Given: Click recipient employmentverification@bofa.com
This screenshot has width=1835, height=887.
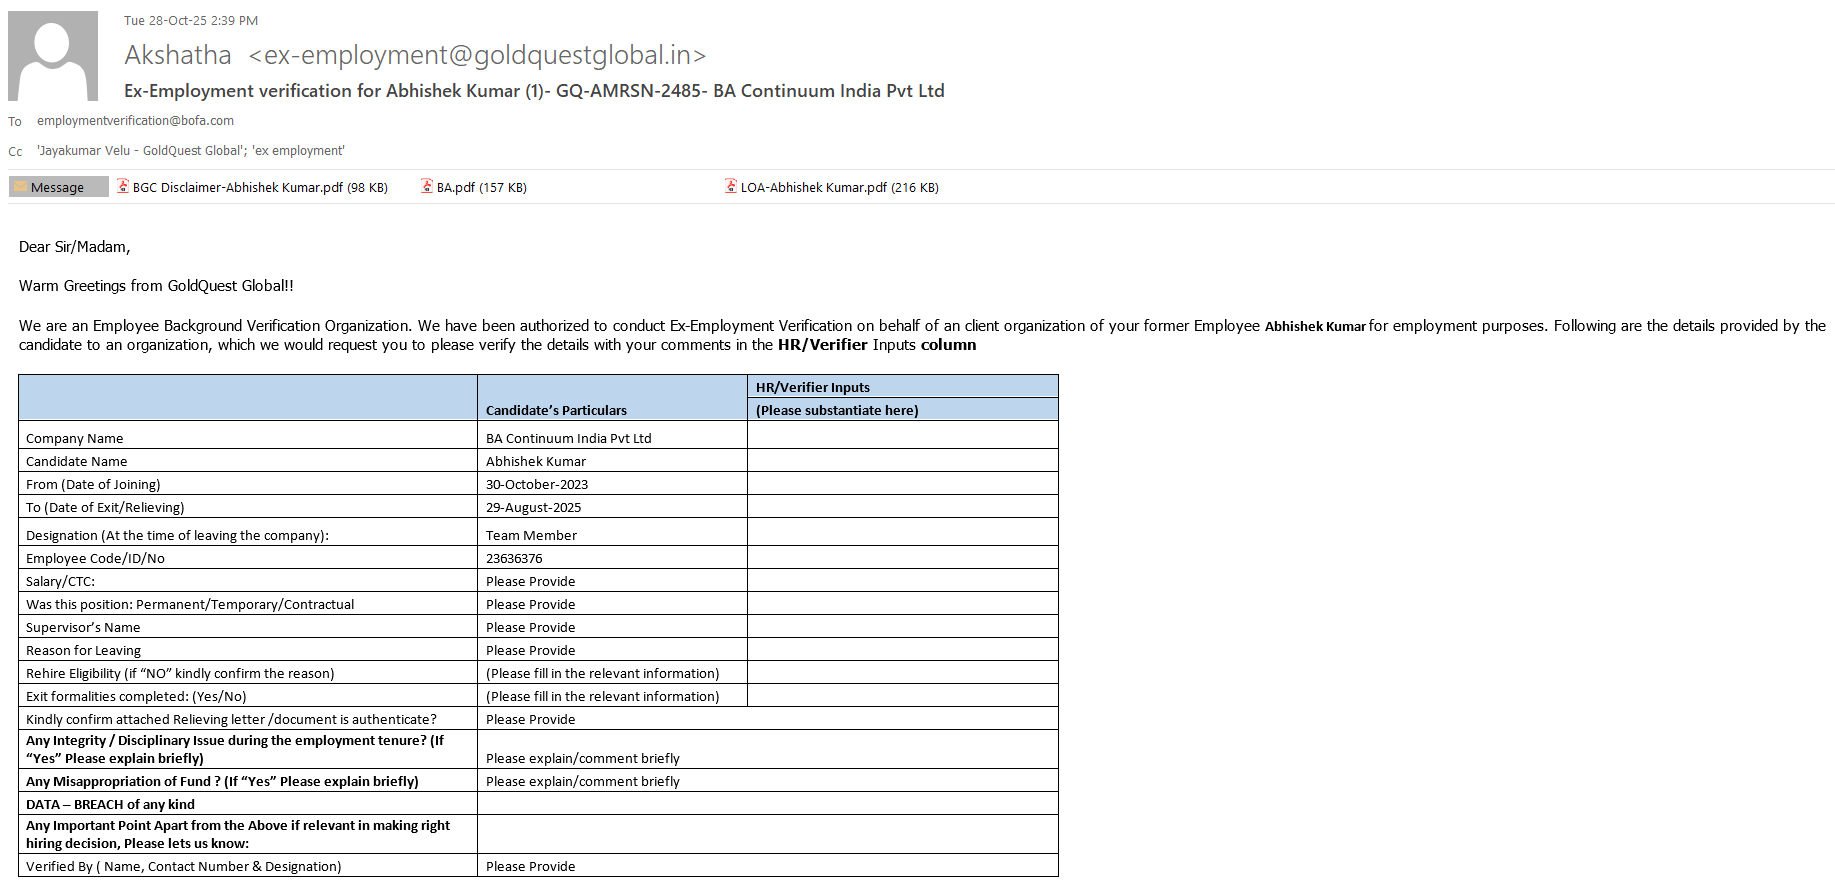Looking at the screenshot, I should [135, 121].
